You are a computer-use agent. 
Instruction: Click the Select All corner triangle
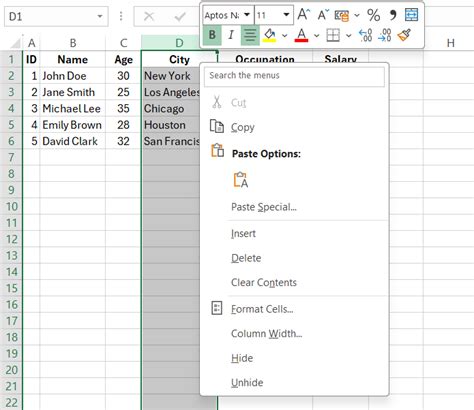14,43
